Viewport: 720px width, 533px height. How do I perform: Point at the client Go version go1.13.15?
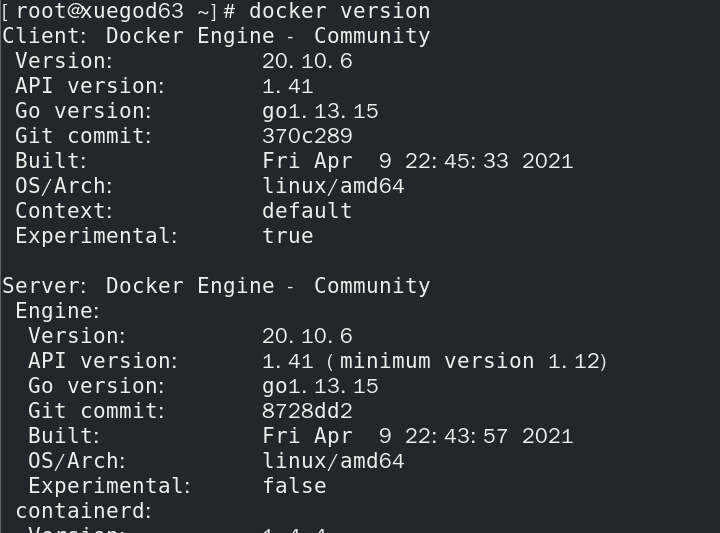tap(320, 111)
